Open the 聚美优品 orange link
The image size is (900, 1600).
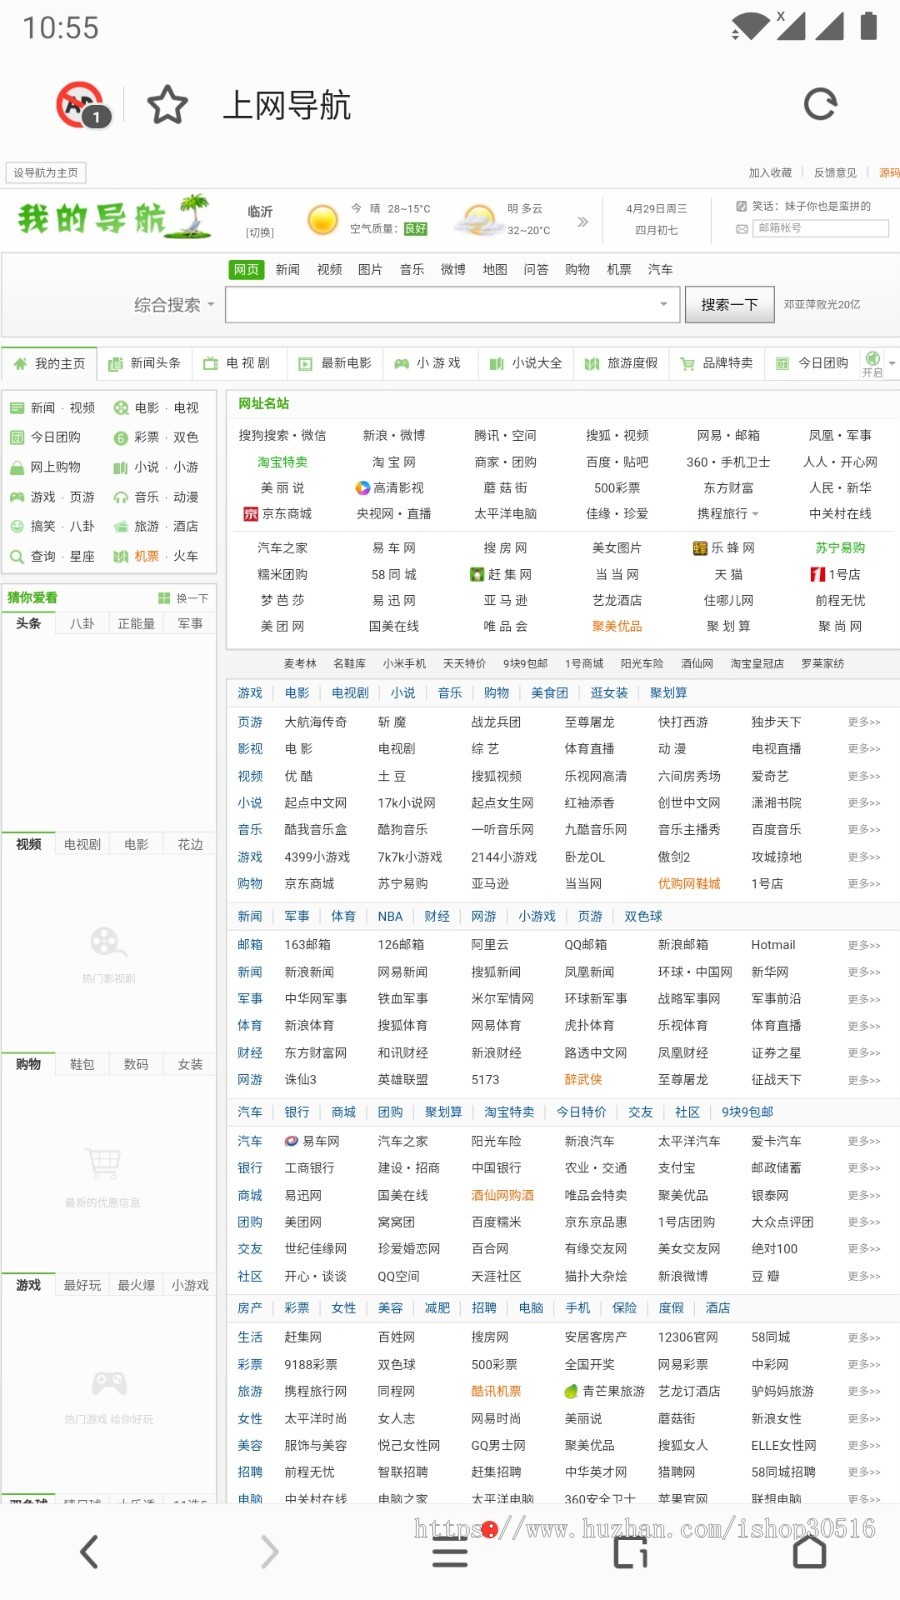(617, 626)
